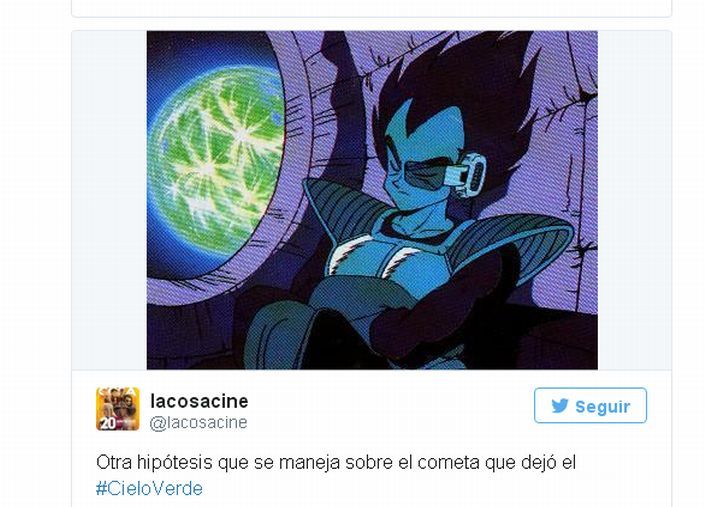Open the @lacosacine handle link
The height and width of the screenshot is (507, 706).
199,422
